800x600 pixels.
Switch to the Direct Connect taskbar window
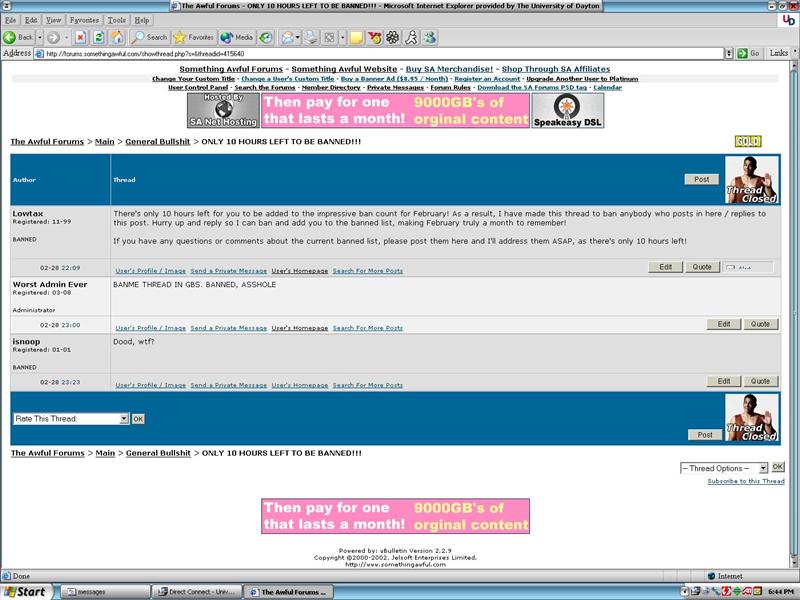click(197, 592)
